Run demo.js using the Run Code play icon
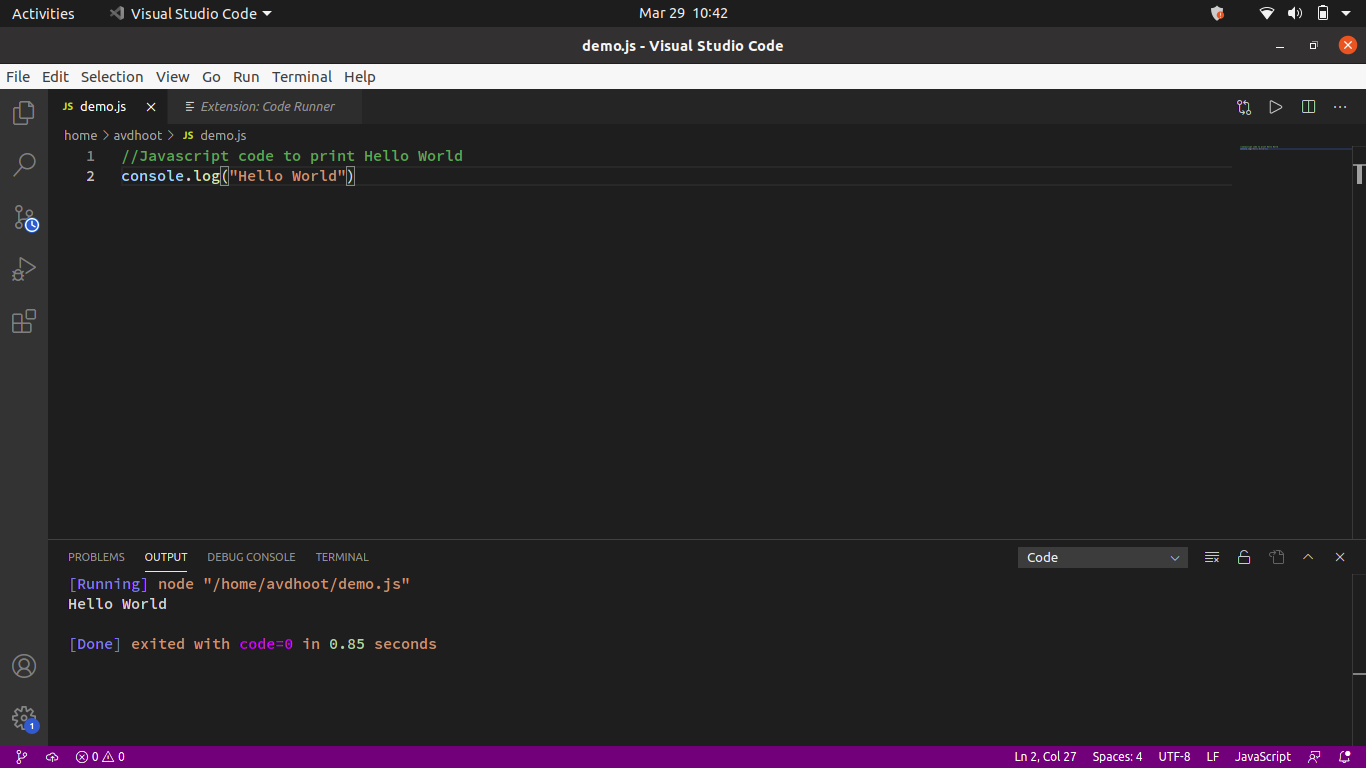 coord(1275,106)
